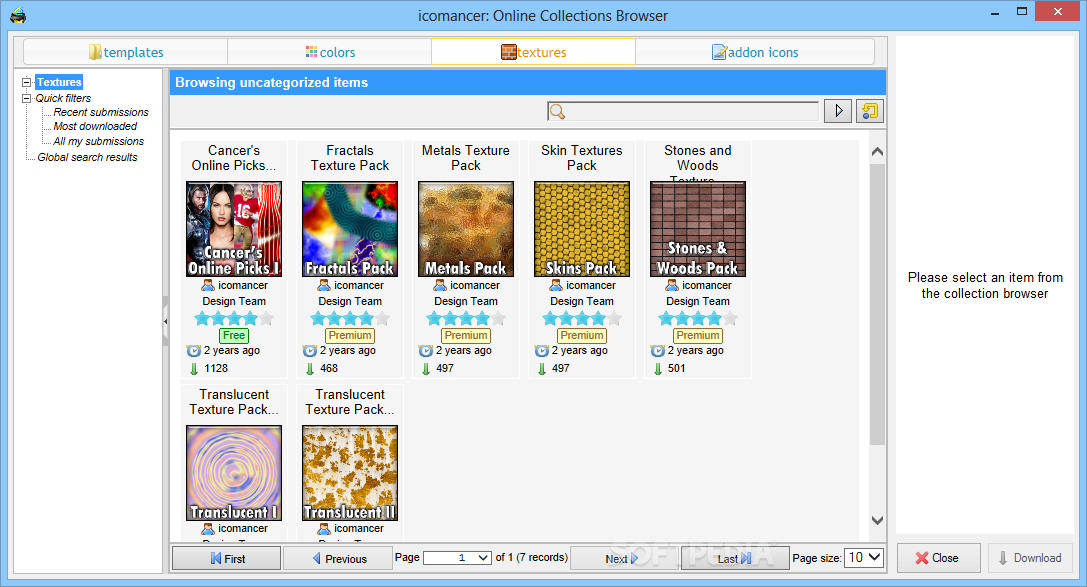This screenshot has height=587, width=1087.
Task: Click Premium badge on Metals Texture Pack
Action: click(x=466, y=335)
